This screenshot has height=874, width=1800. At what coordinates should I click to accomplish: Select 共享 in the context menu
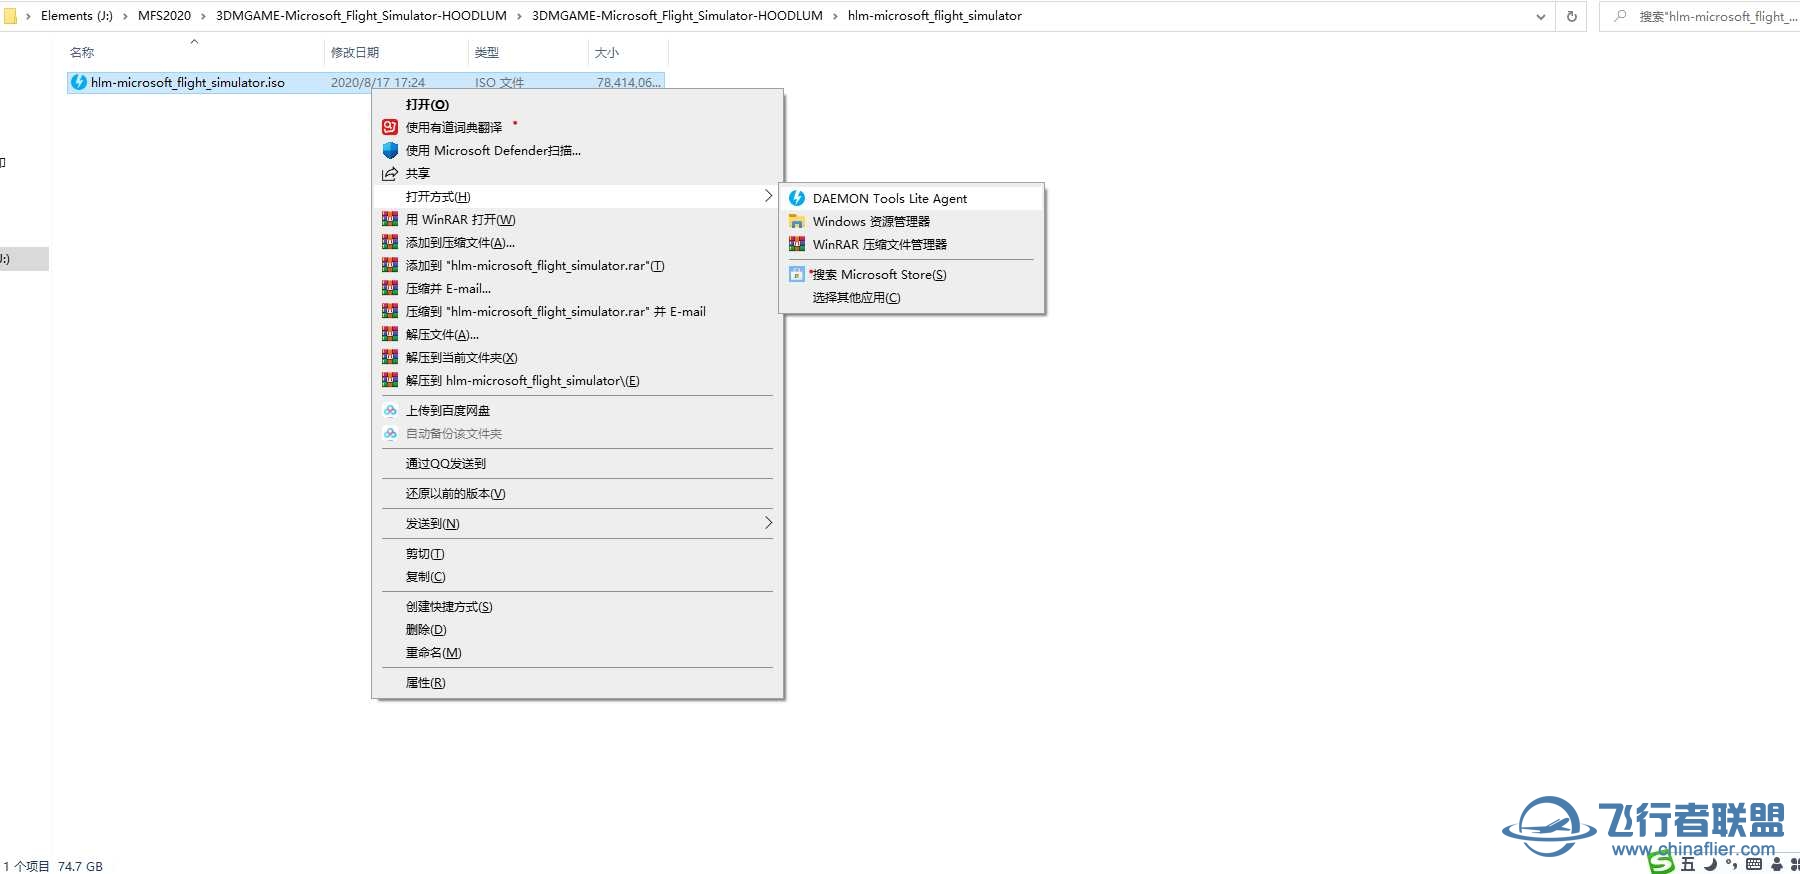(x=577, y=173)
